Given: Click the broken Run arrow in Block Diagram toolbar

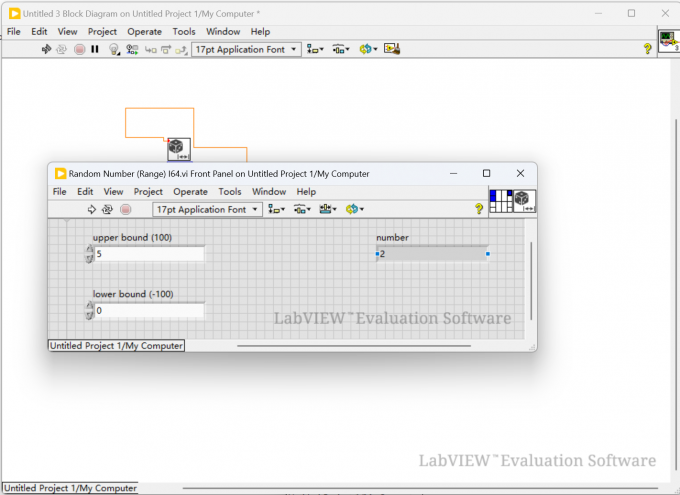Looking at the screenshot, I should [x=46, y=49].
